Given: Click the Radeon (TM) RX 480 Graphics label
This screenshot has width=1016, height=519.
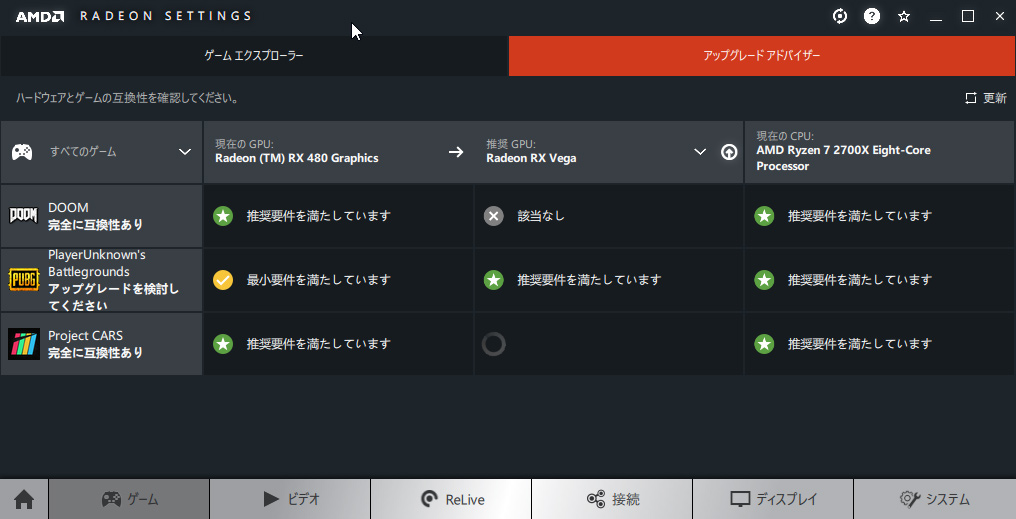Looking at the screenshot, I should tap(297, 158).
